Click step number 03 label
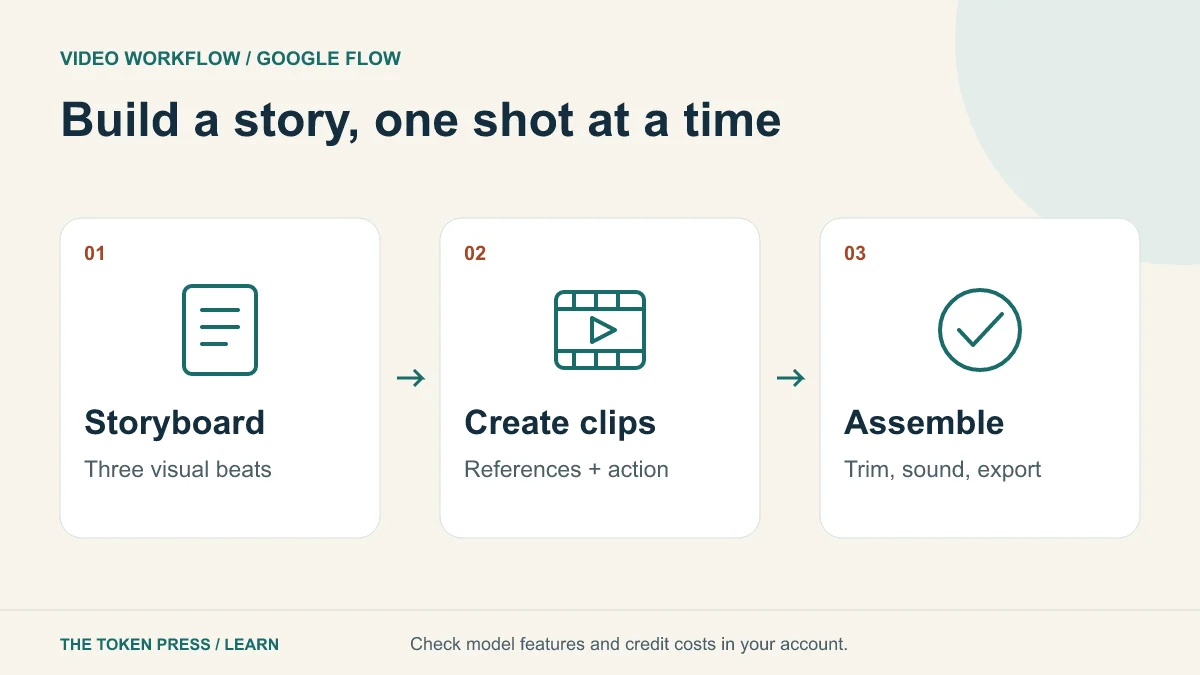Screen dimensions: 1200x675 click(x=855, y=254)
